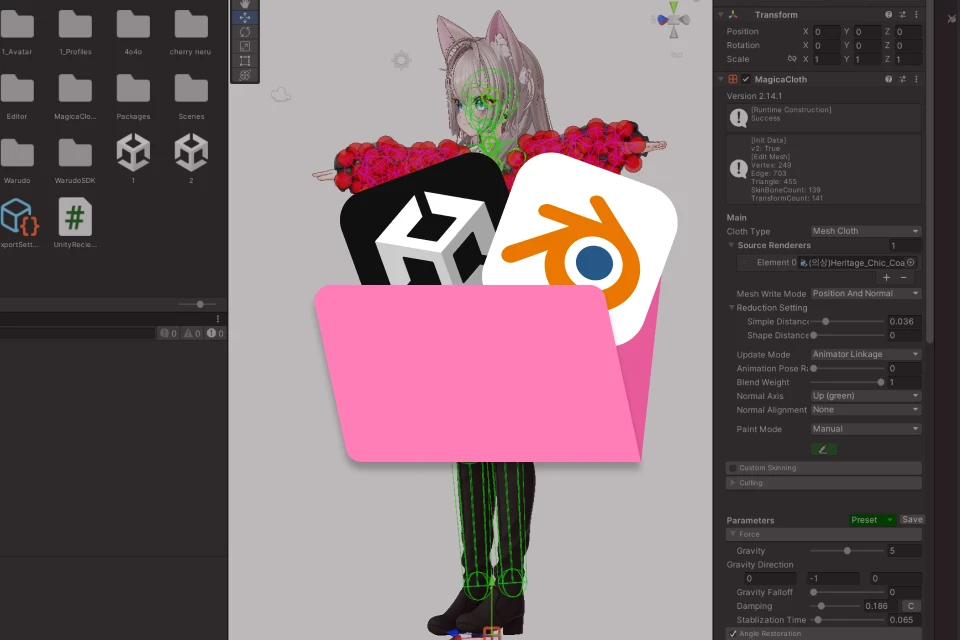Click the Position X input field
960x640 pixels.
point(826,31)
